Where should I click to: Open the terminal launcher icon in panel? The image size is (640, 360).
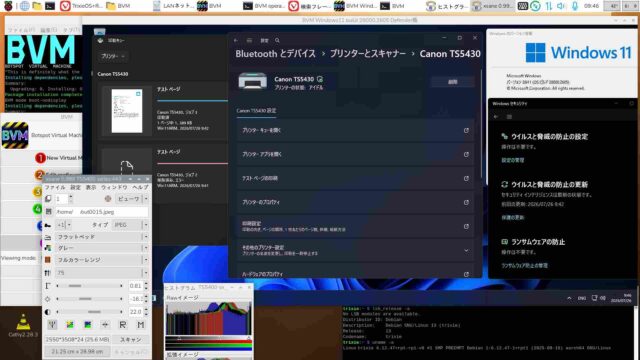coord(50,6)
